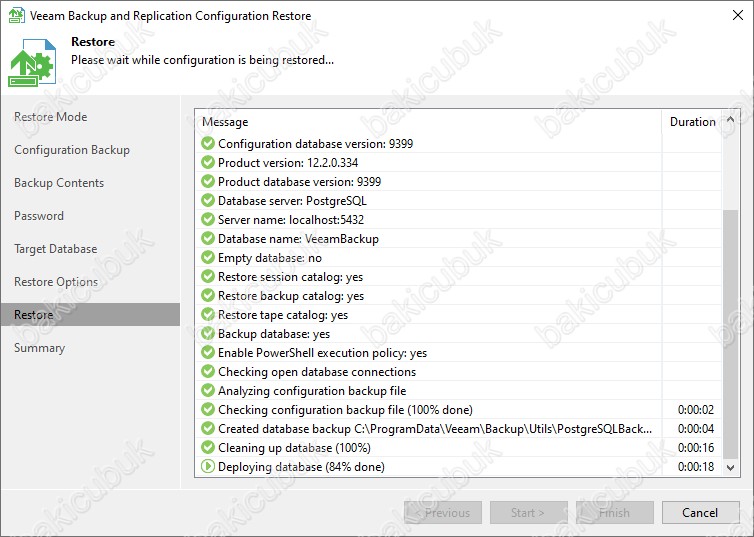
Task: Select the Database server: PostgreSQL text
Action: (292, 200)
